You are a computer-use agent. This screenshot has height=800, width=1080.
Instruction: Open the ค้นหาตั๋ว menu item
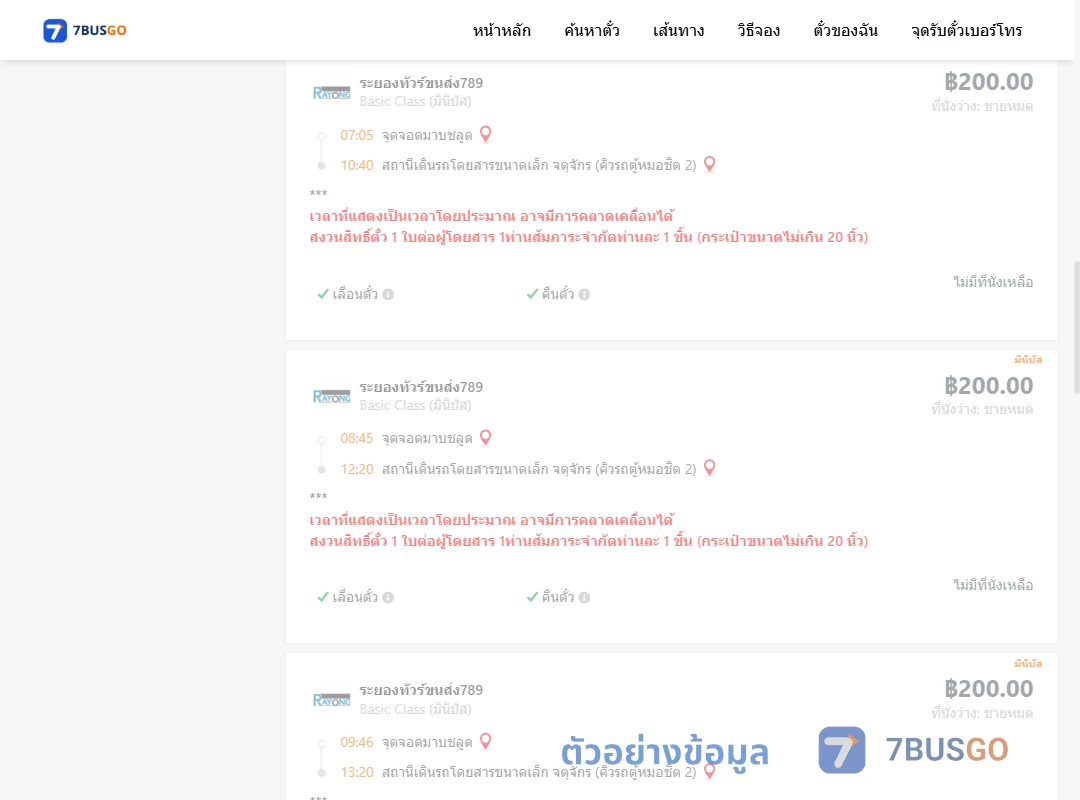click(592, 30)
